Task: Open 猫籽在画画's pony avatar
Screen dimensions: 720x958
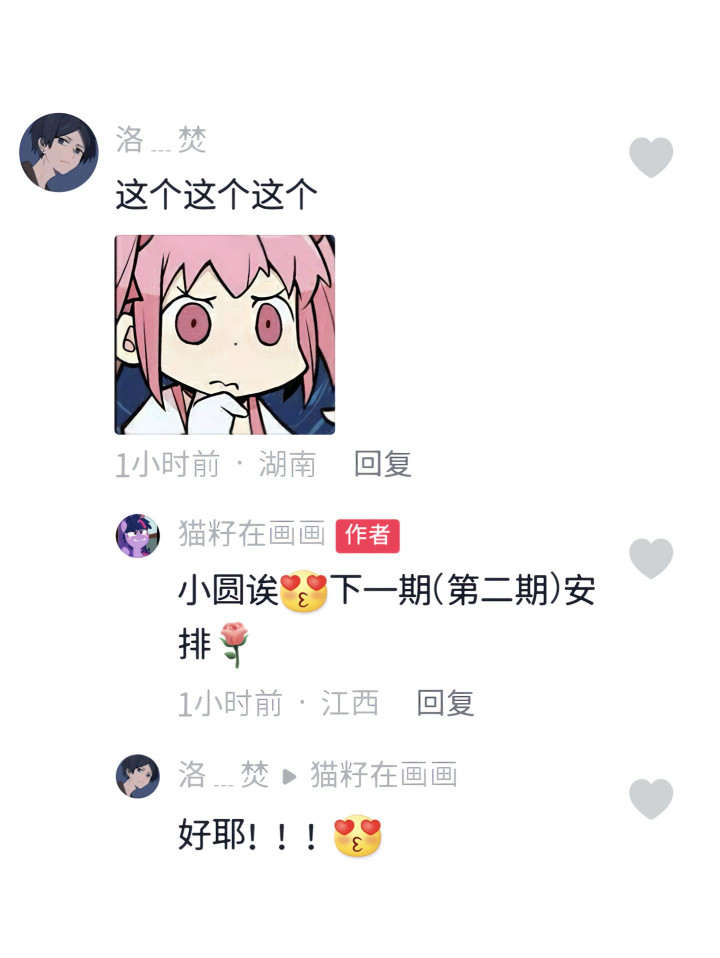Action: tap(138, 536)
